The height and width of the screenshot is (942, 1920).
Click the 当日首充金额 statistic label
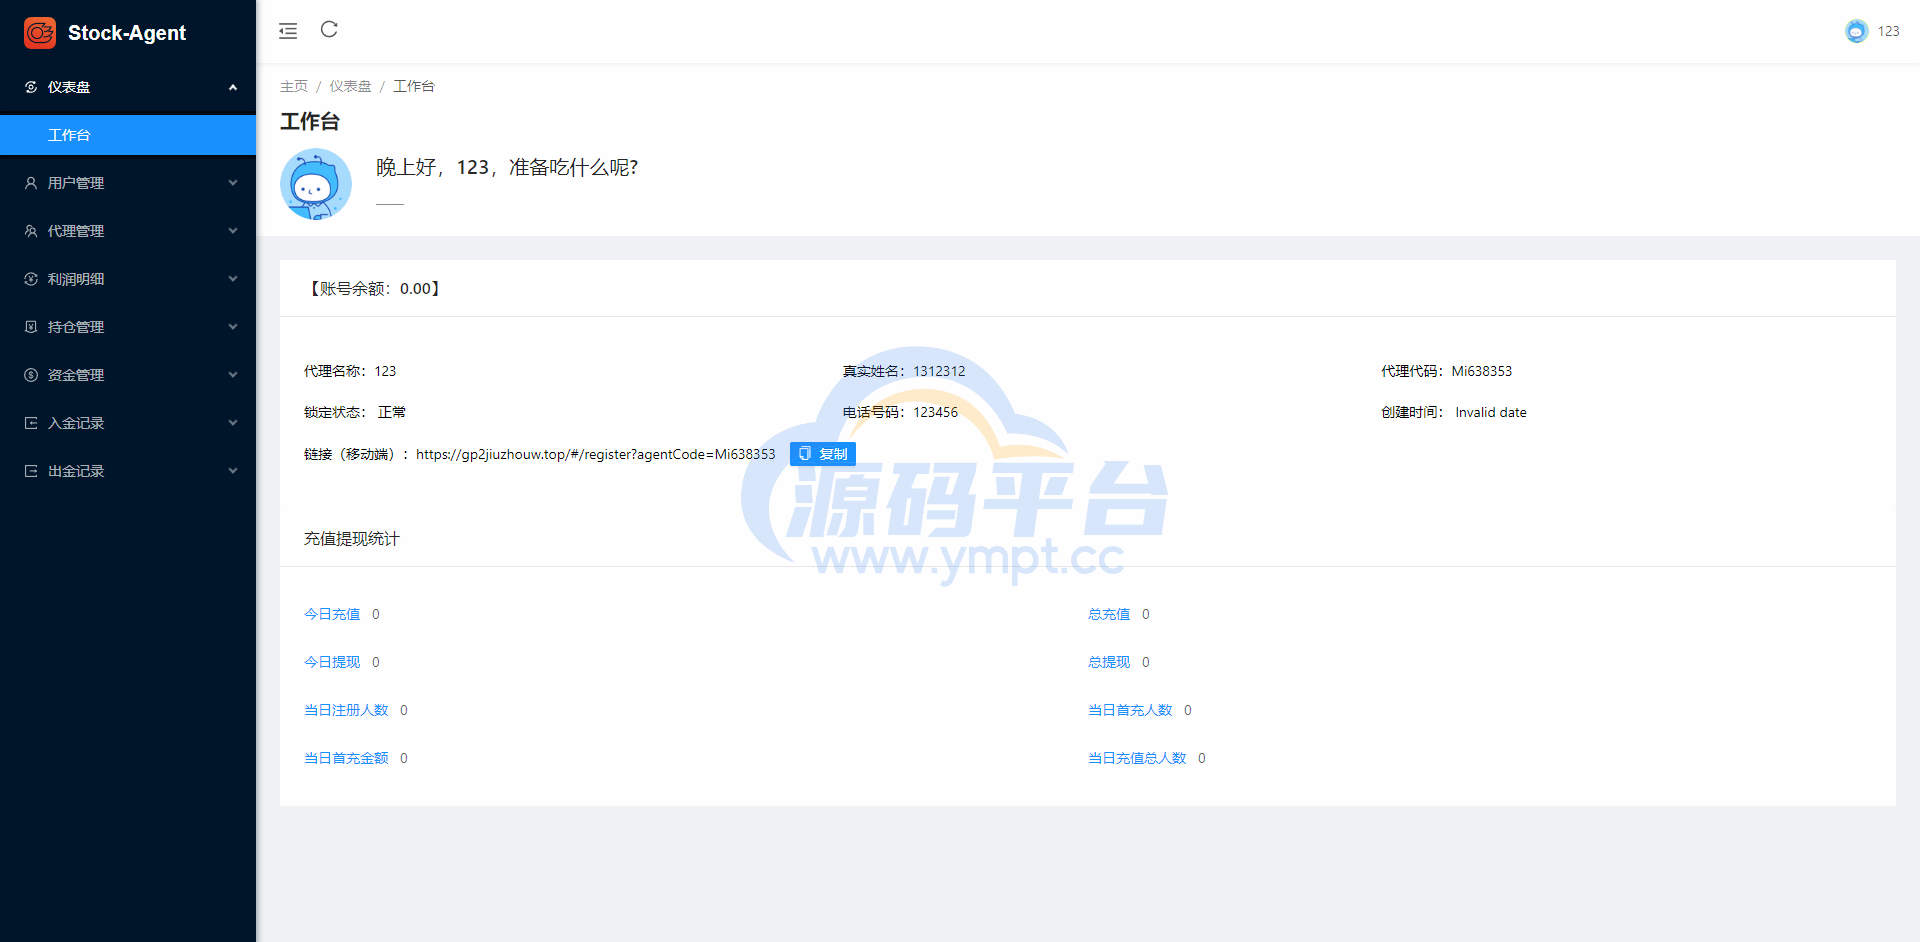346,758
